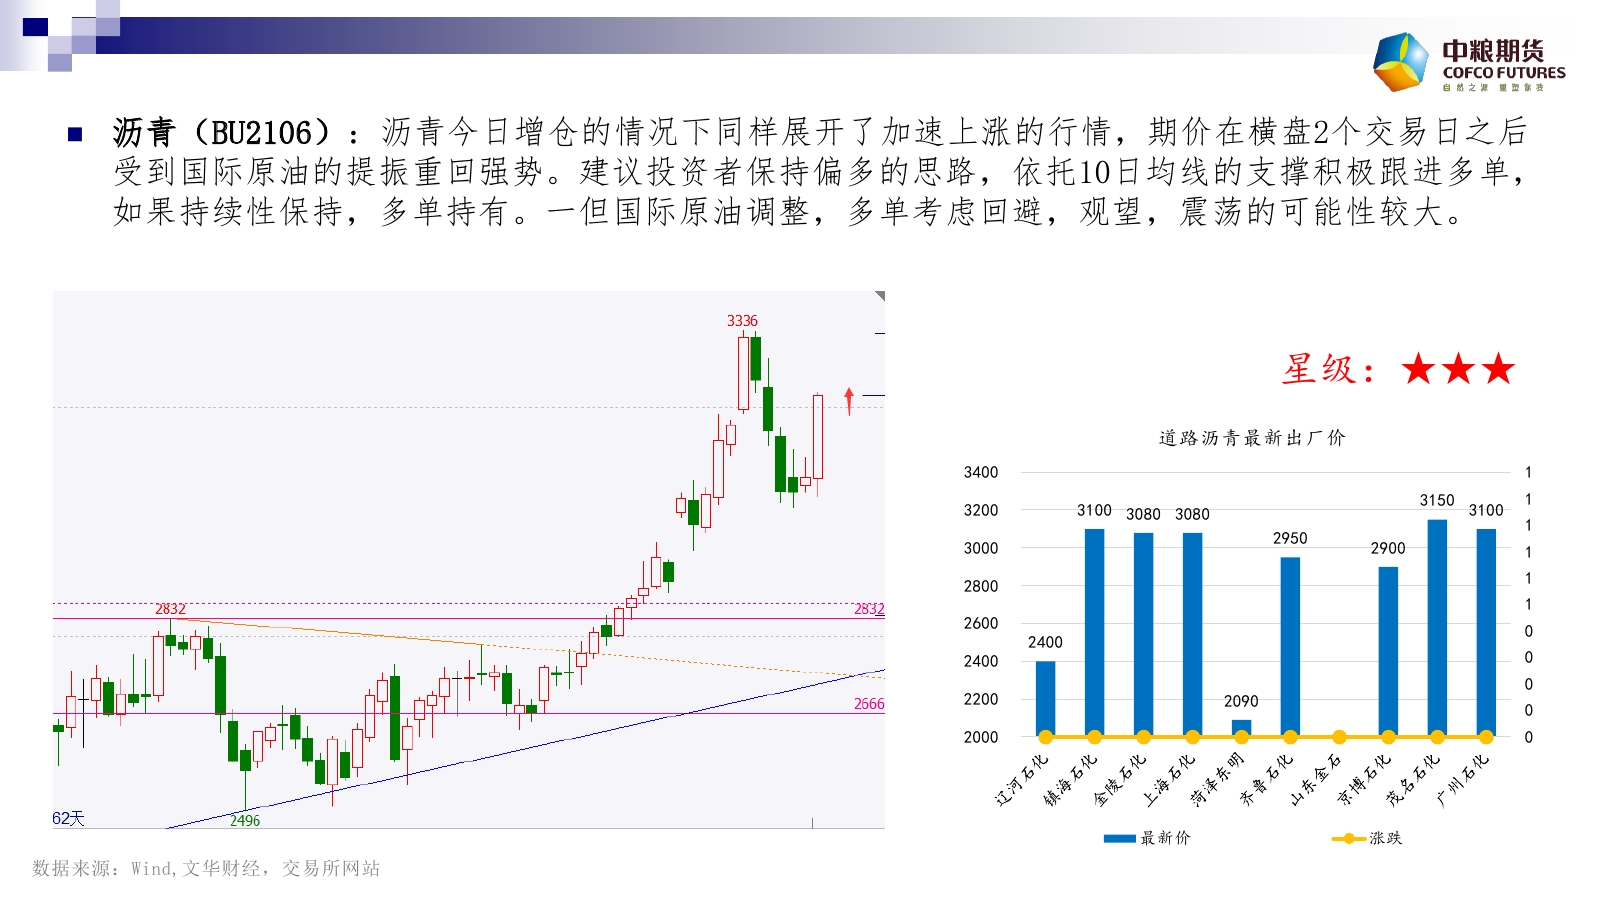Click the 星级 rating label
1600x900 pixels.
(1329, 370)
